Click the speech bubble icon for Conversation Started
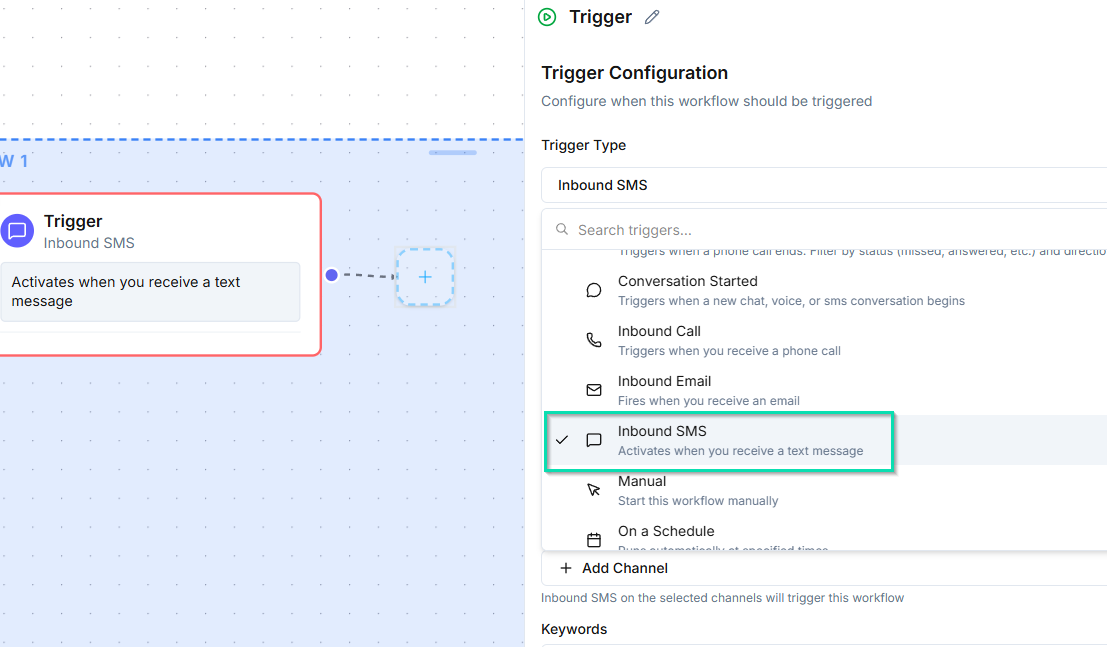 [594, 290]
